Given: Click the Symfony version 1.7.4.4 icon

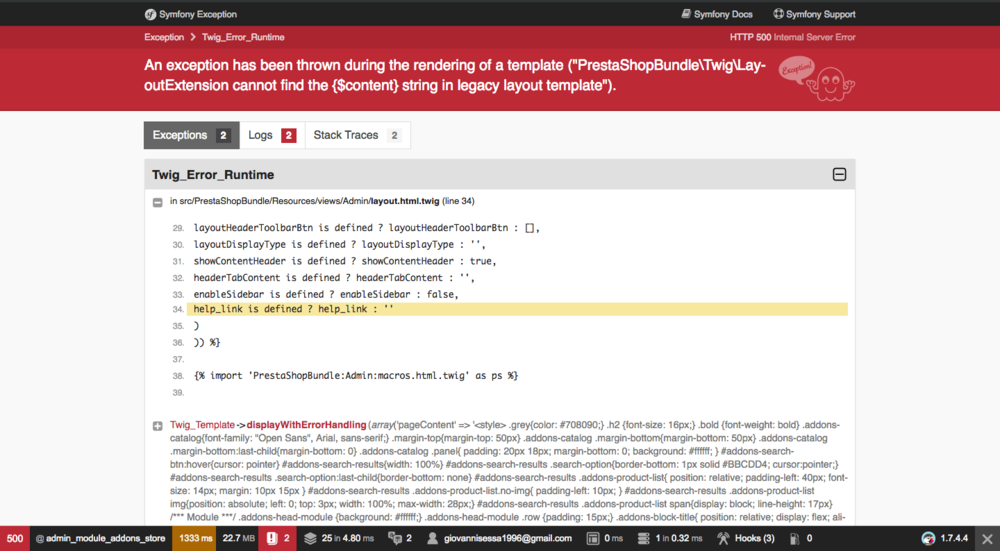Looking at the screenshot, I should [929, 539].
